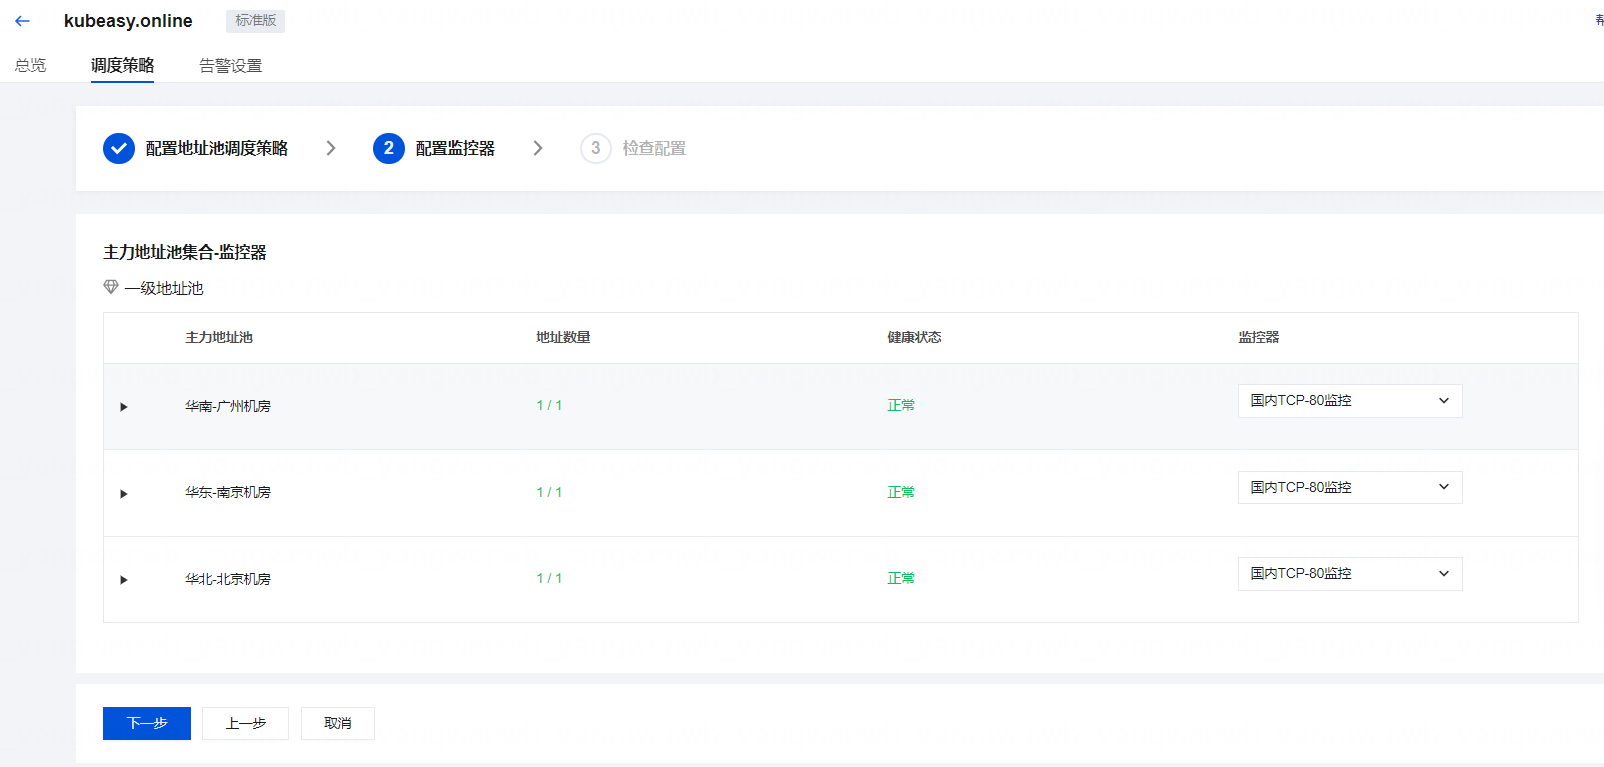Screen dimensions: 1604x767
Task: Click the 取消 button
Action: coord(338,723)
